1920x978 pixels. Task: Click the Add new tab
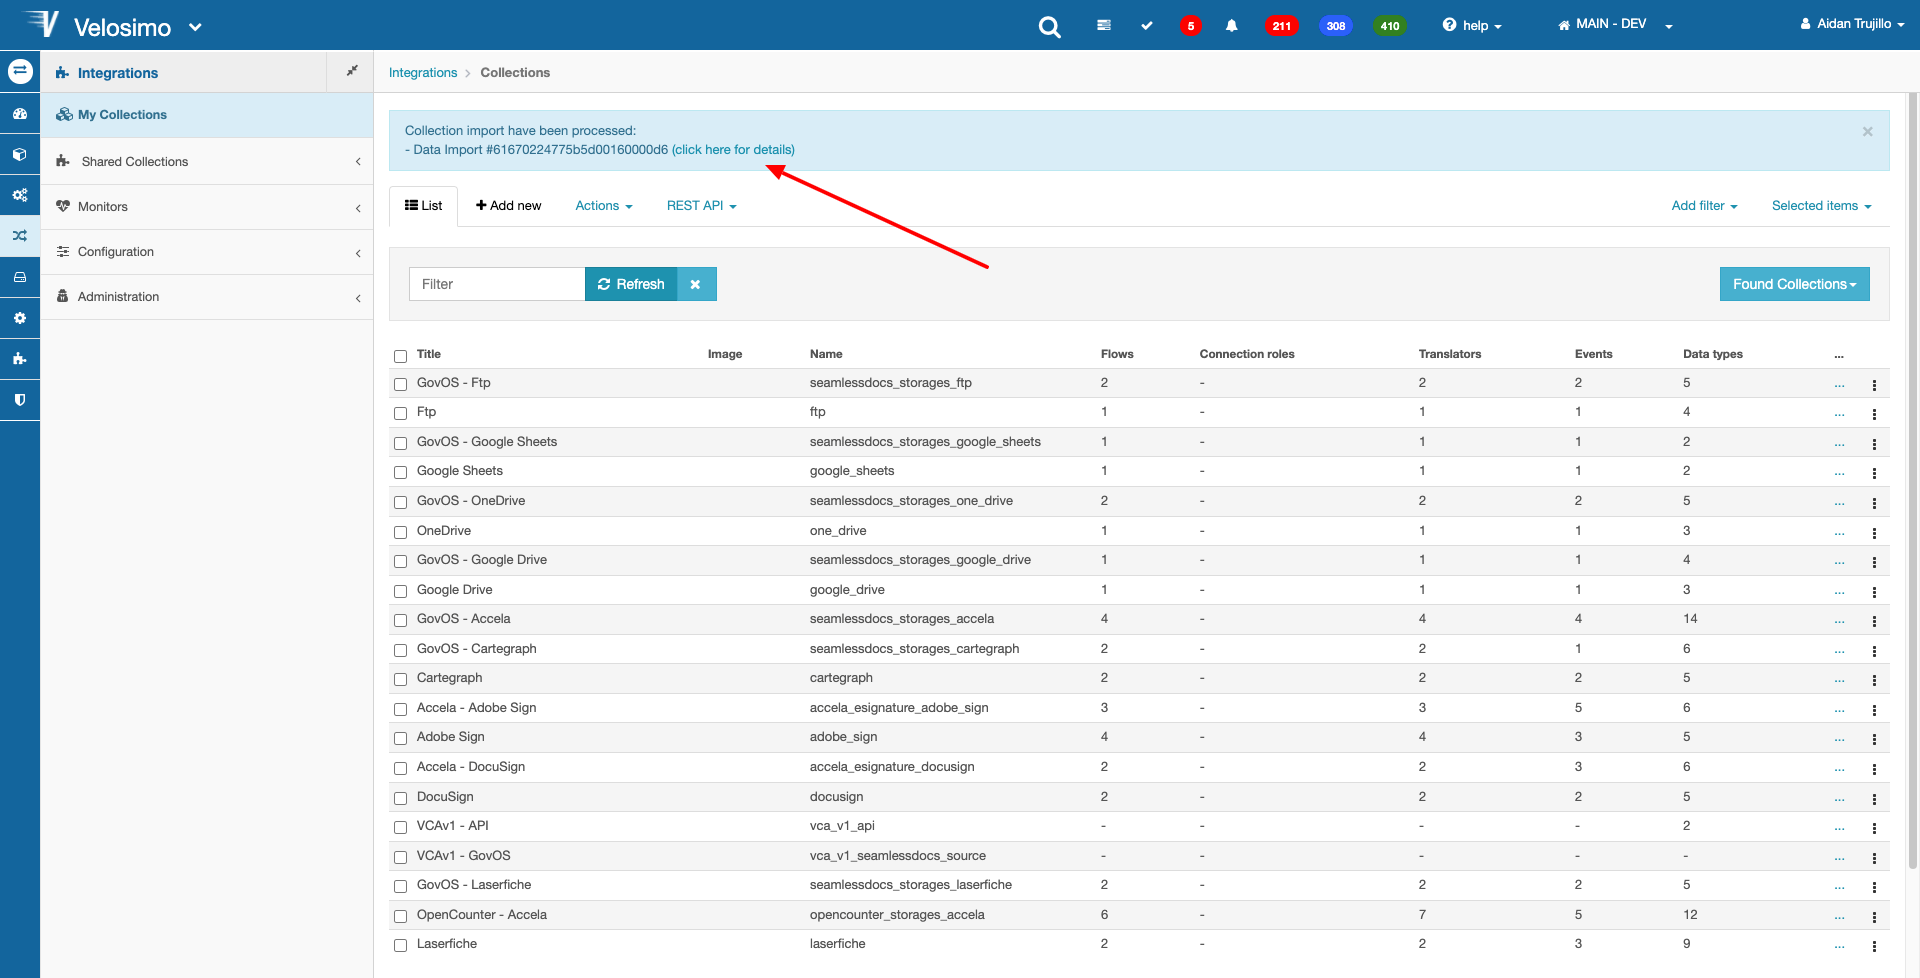[x=509, y=206]
